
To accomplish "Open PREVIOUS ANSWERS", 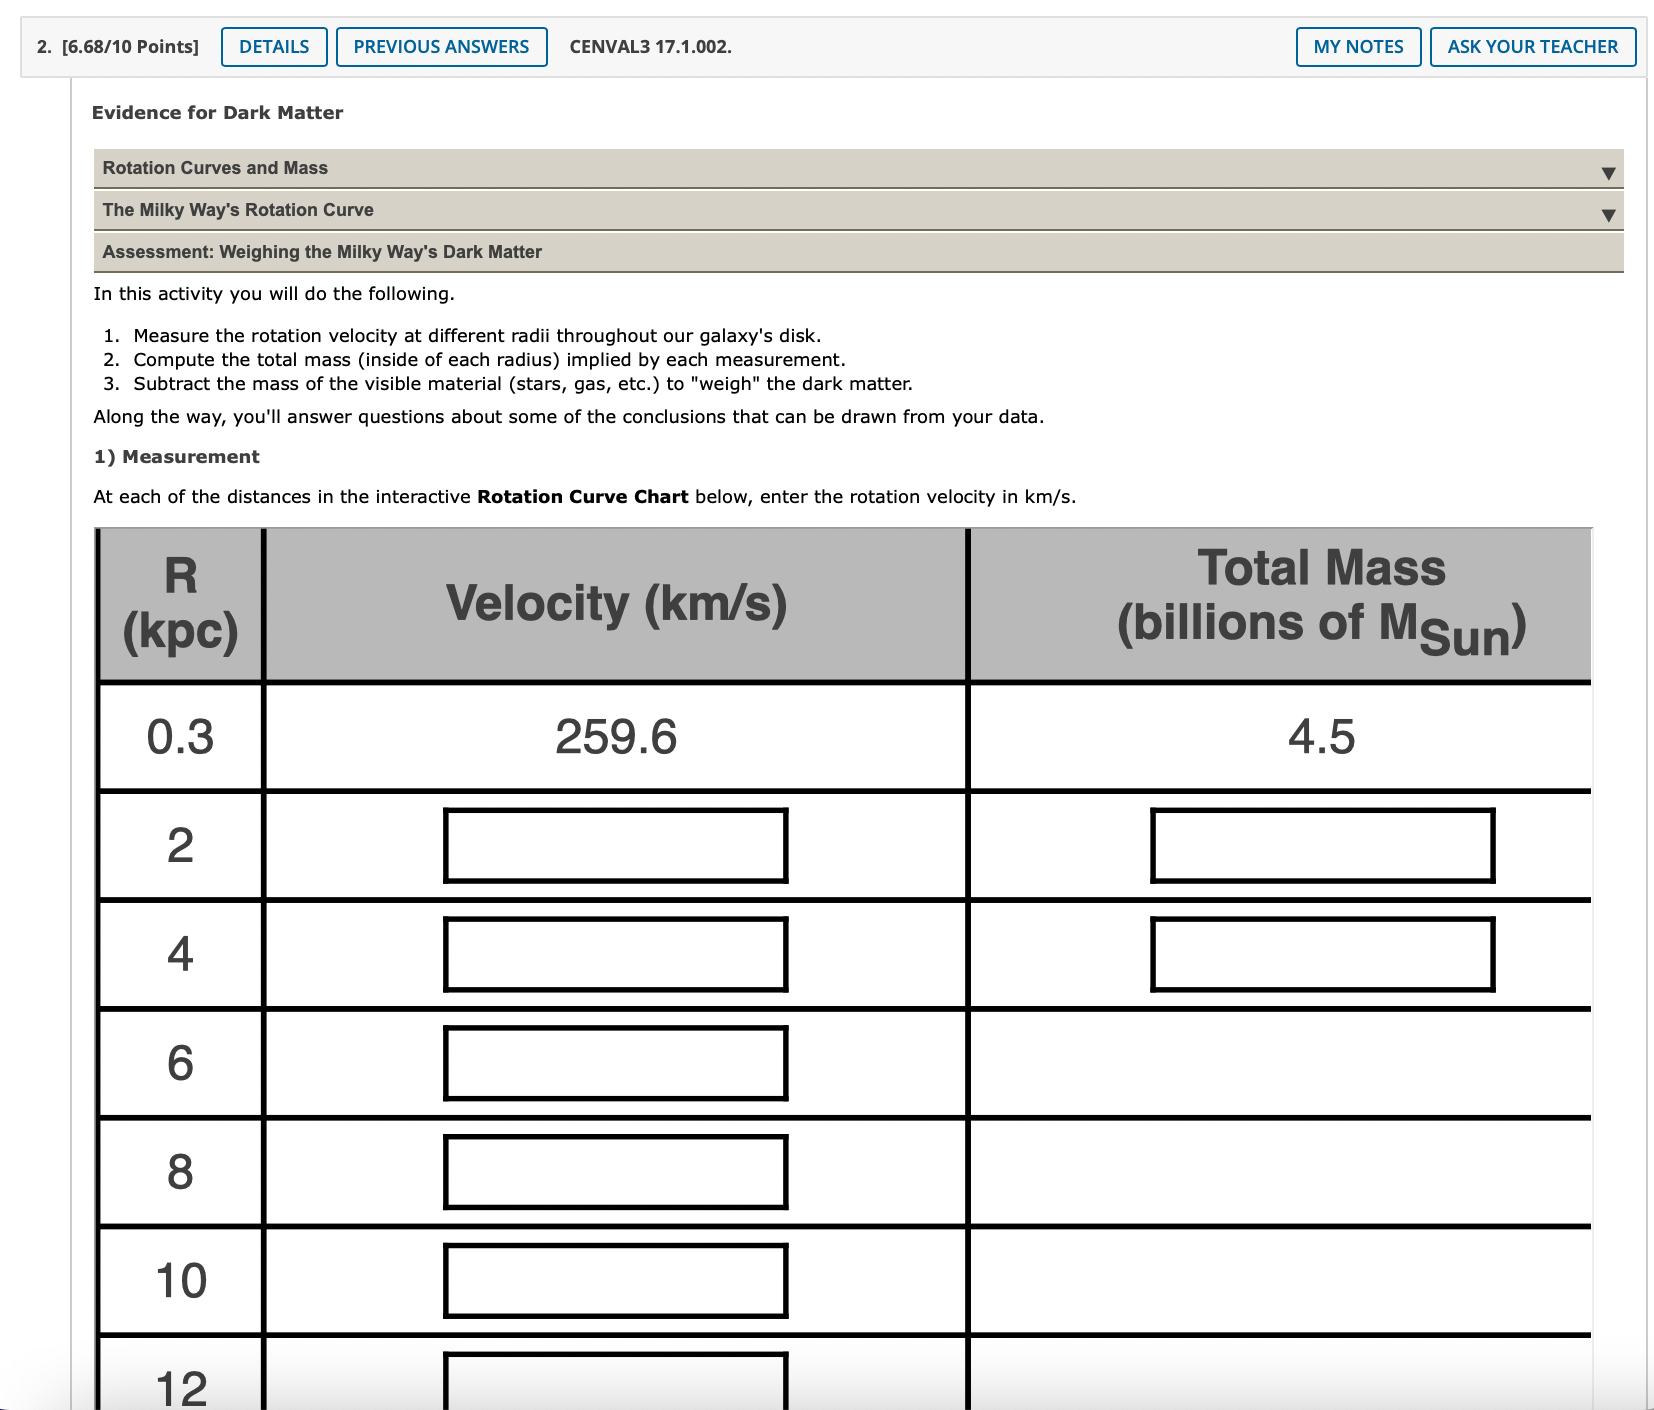I will click(x=441, y=46).
